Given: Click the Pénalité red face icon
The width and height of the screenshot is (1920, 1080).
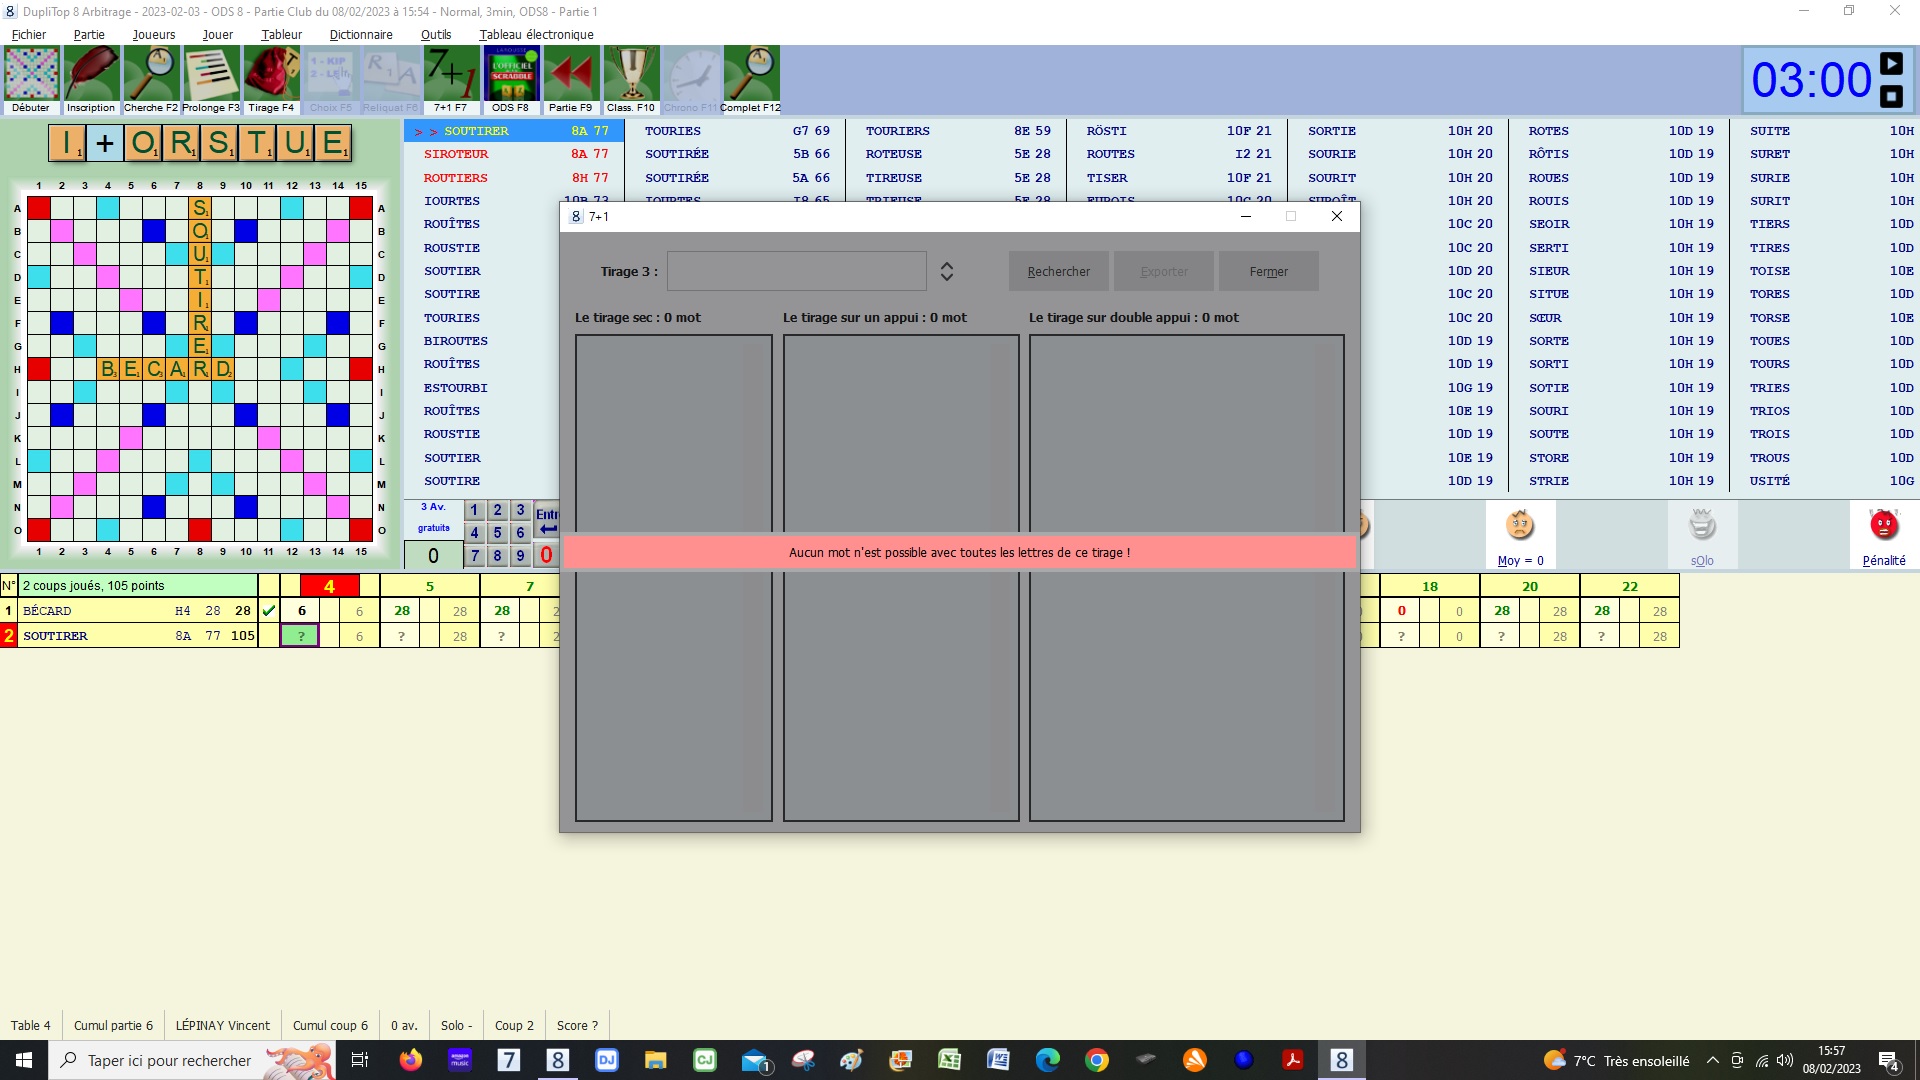Looking at the screenshot, I should [1883, 527].
